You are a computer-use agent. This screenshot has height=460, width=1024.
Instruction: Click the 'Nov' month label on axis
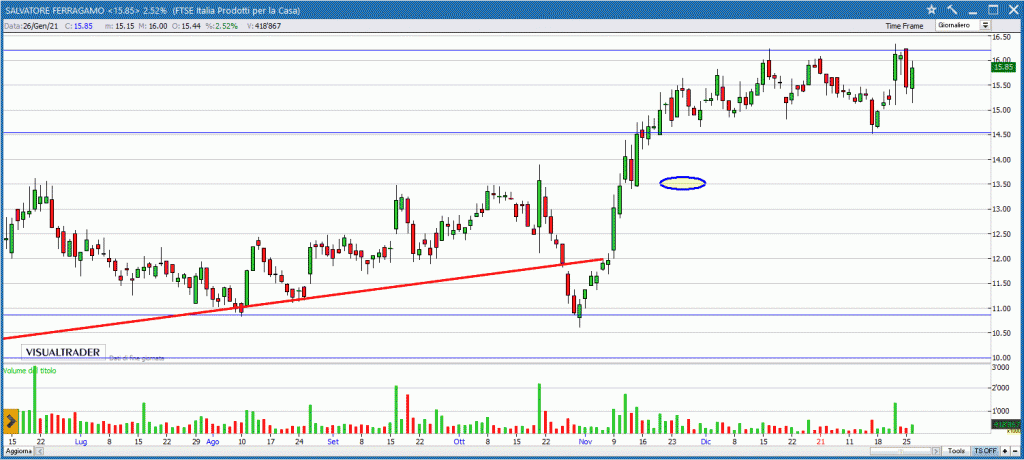[585, 441]
